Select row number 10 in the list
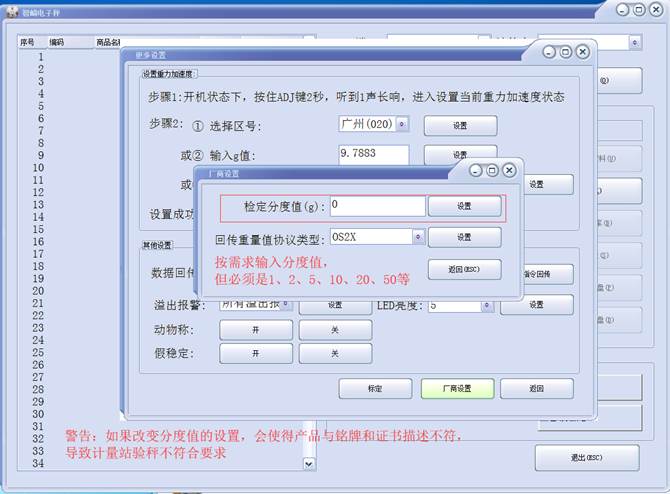The width and height of the screenshot is (670, 494). [38, 168]
